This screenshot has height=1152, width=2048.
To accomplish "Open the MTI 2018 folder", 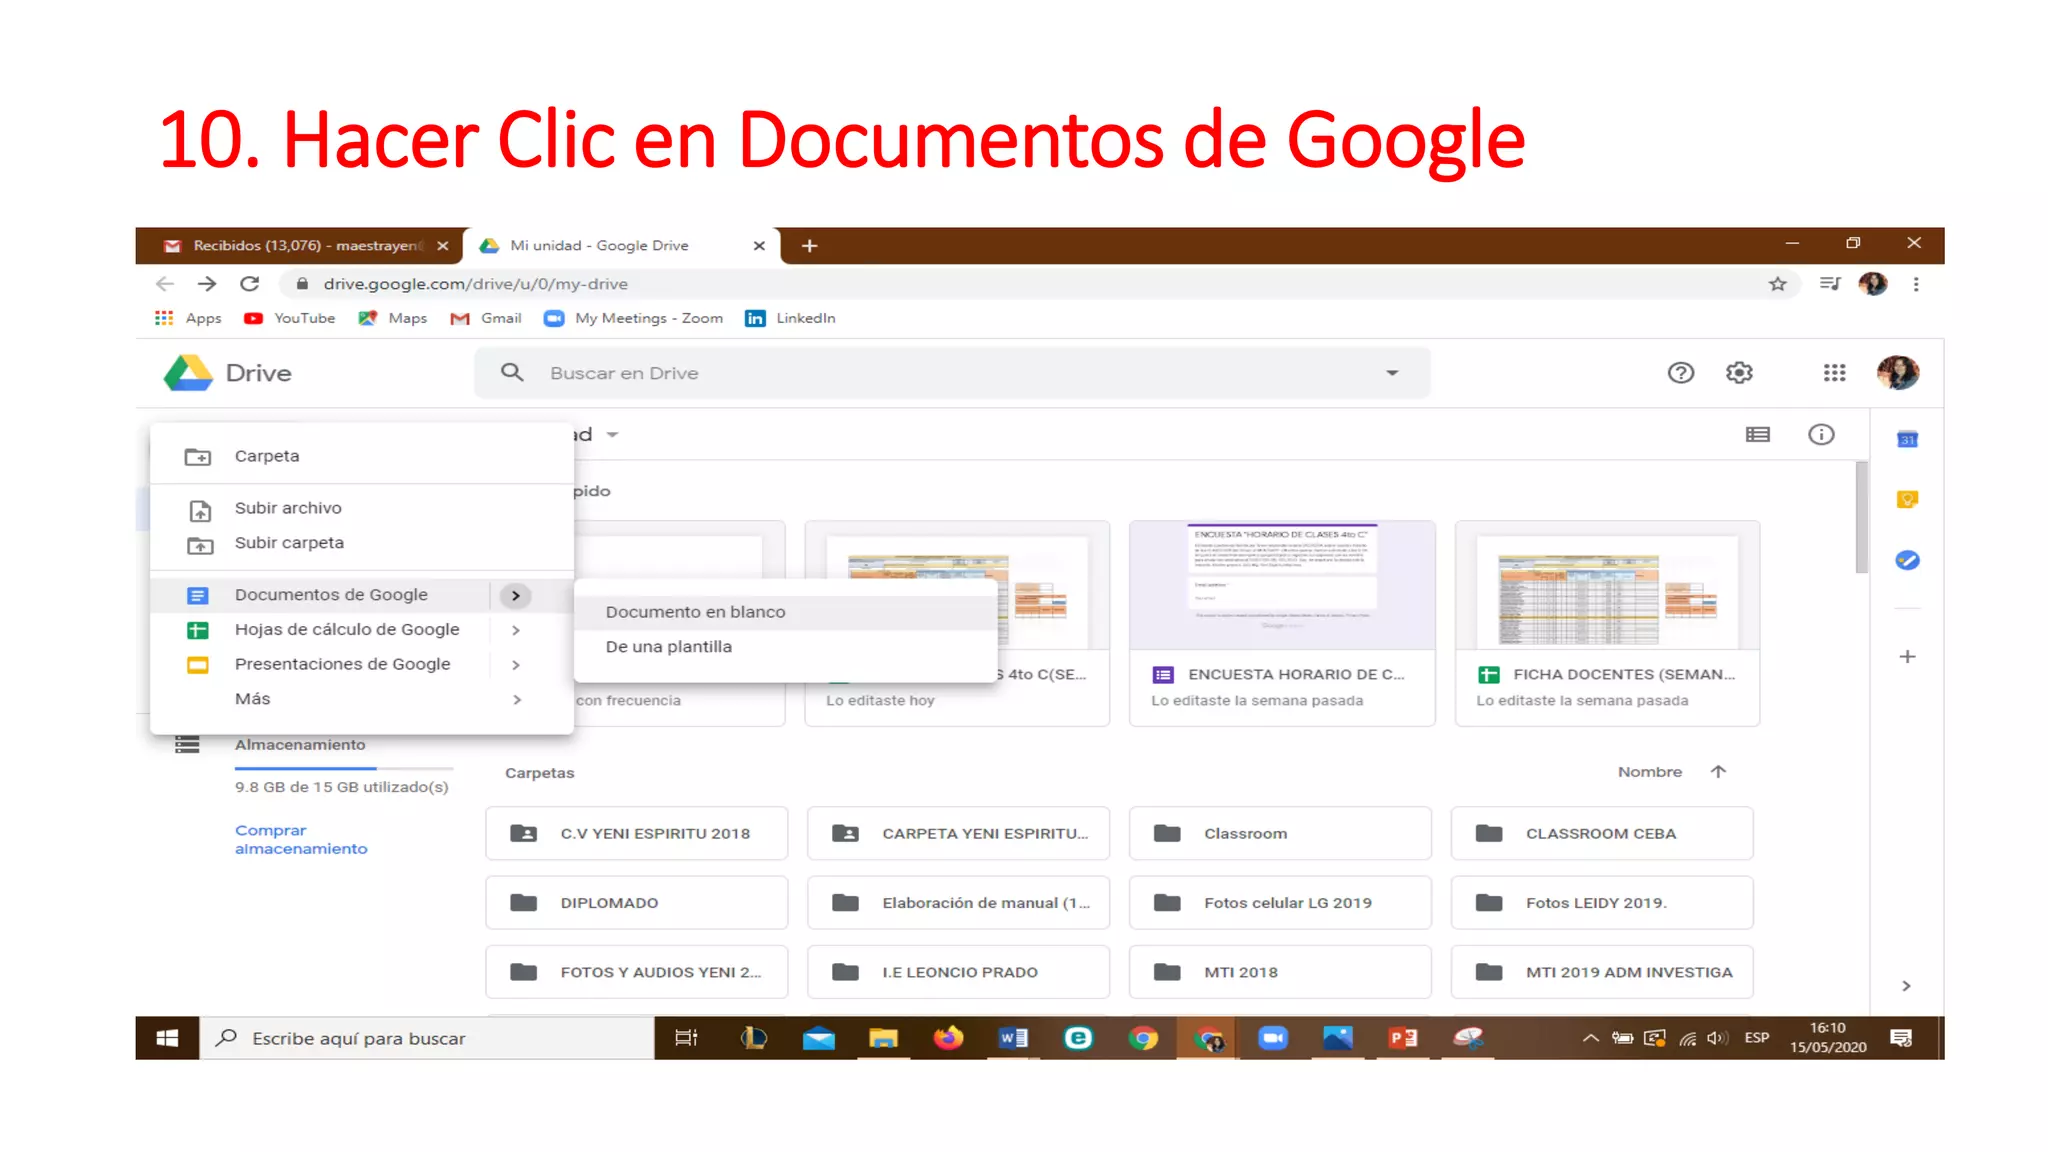I will tap(1280, 972).
